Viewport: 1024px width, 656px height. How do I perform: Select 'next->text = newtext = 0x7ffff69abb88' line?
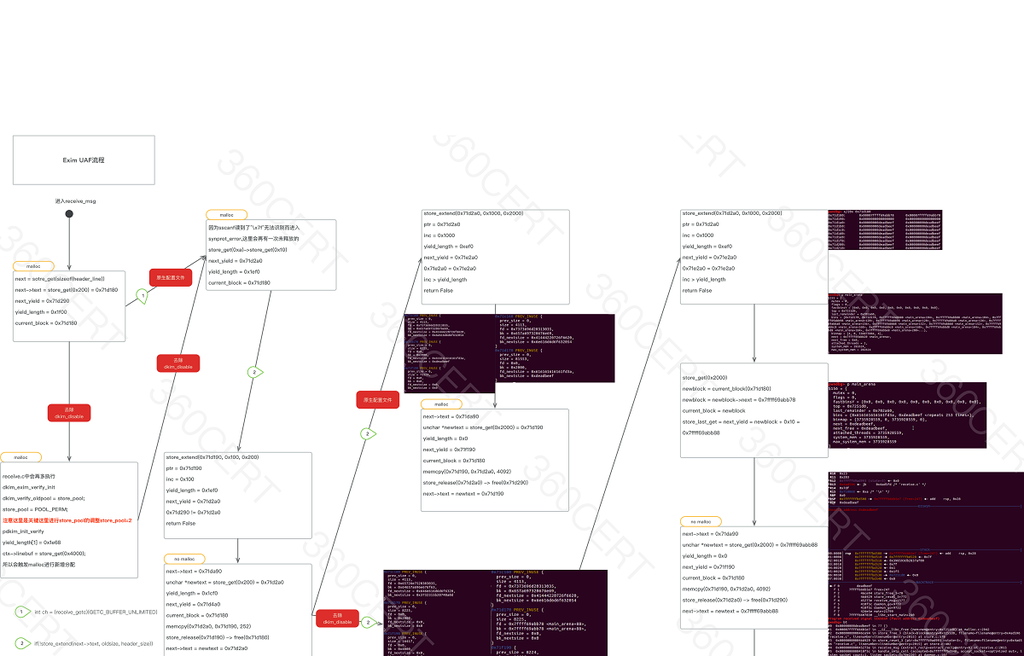pos(730,612)
